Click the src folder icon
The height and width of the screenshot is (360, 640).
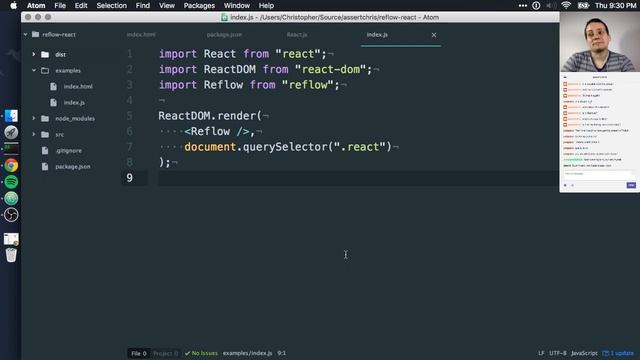(x=45, y=134)
